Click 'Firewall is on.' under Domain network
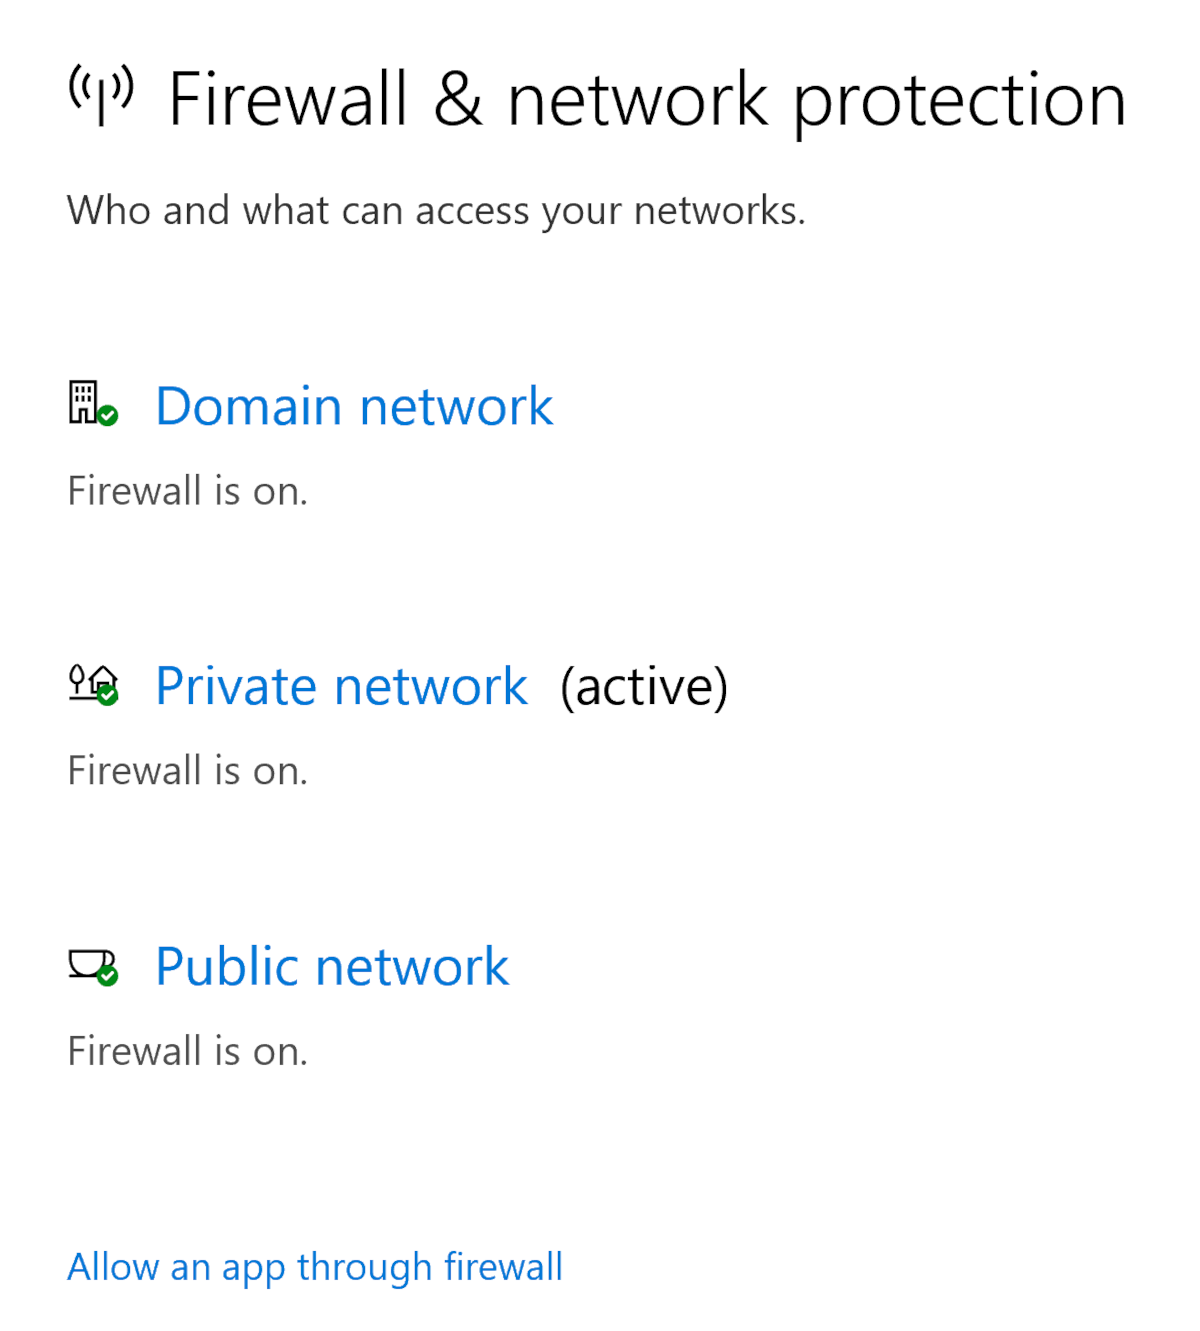Viewport: 1200px width, 1331px height. (188, 491)
